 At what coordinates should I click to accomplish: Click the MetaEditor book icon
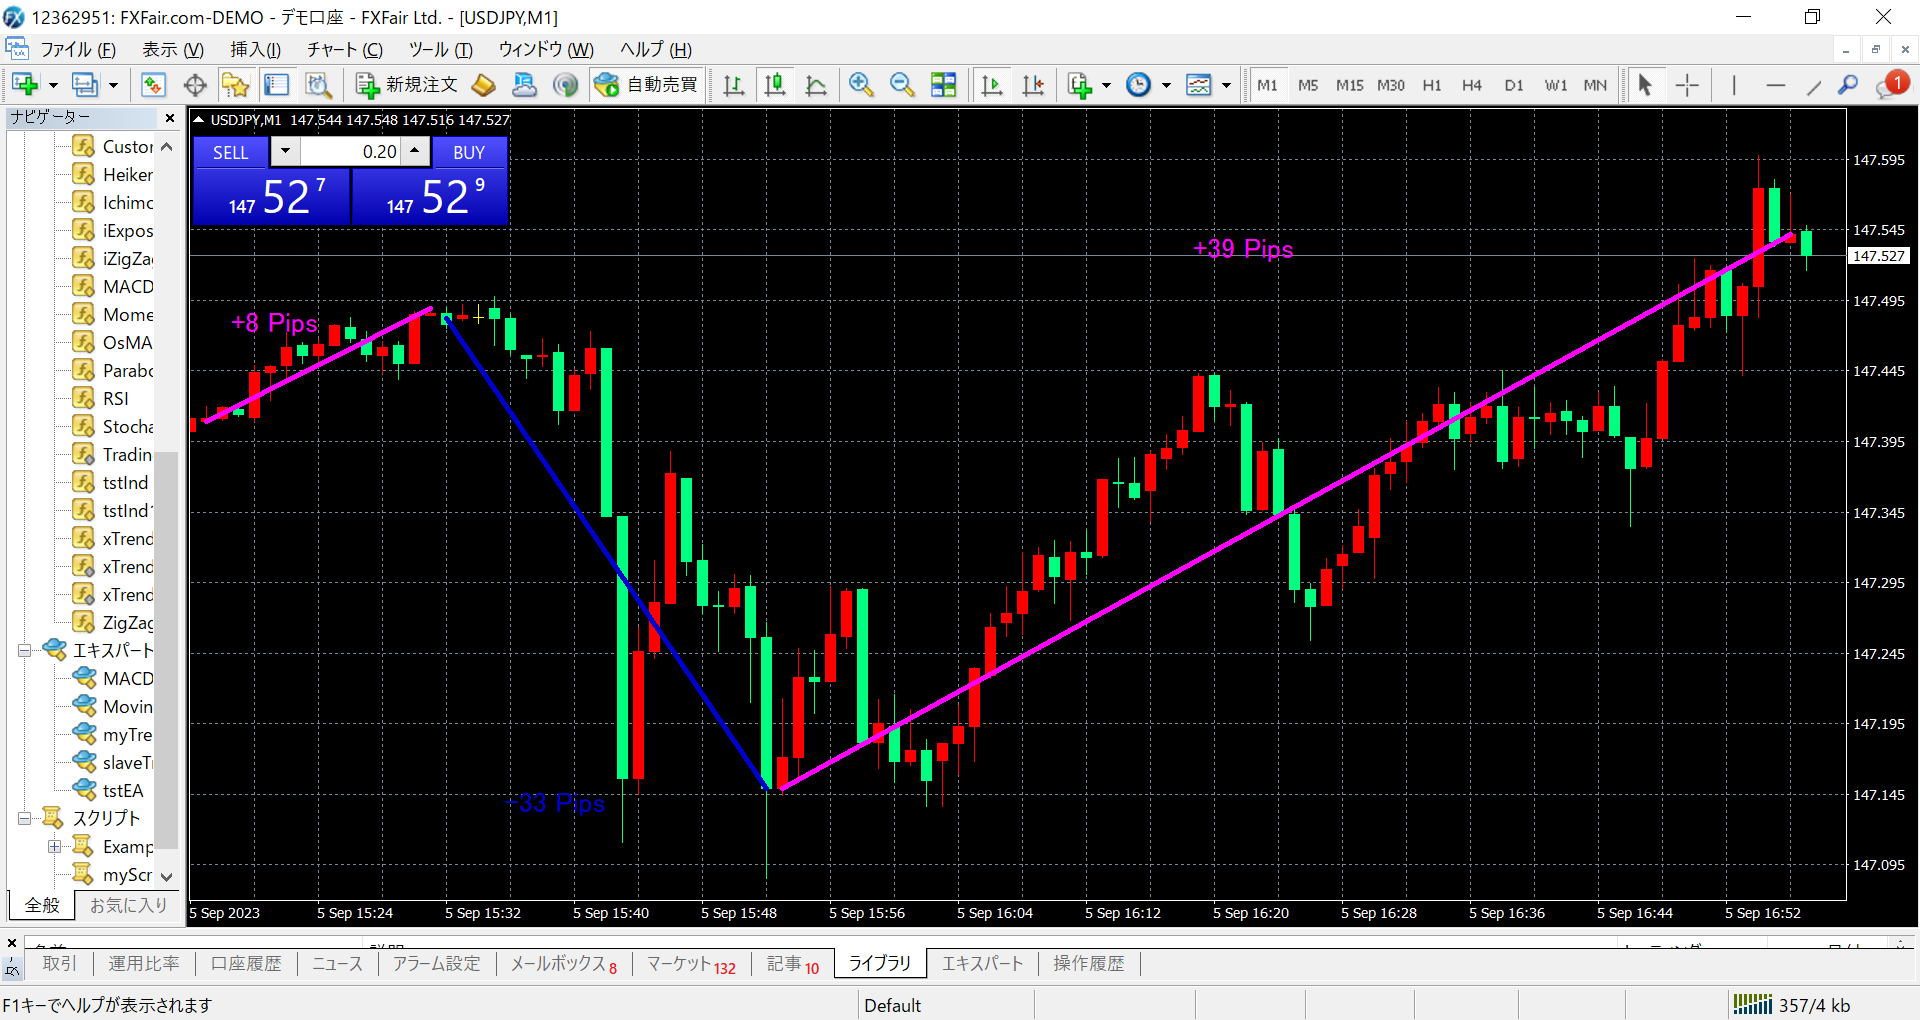[x=484, y=85]
